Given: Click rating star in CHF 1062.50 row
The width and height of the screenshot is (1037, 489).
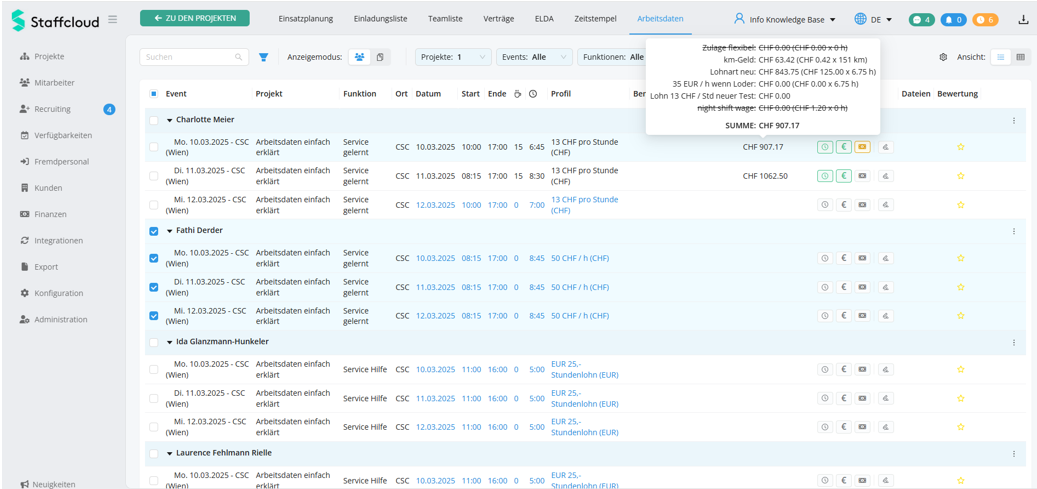Looking at the screenshot, I should click(960, 176).
